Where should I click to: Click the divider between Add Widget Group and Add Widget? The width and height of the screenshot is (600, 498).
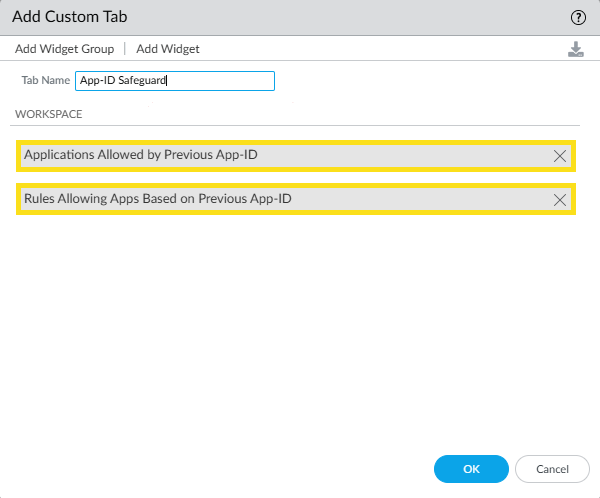pos(125,49)
